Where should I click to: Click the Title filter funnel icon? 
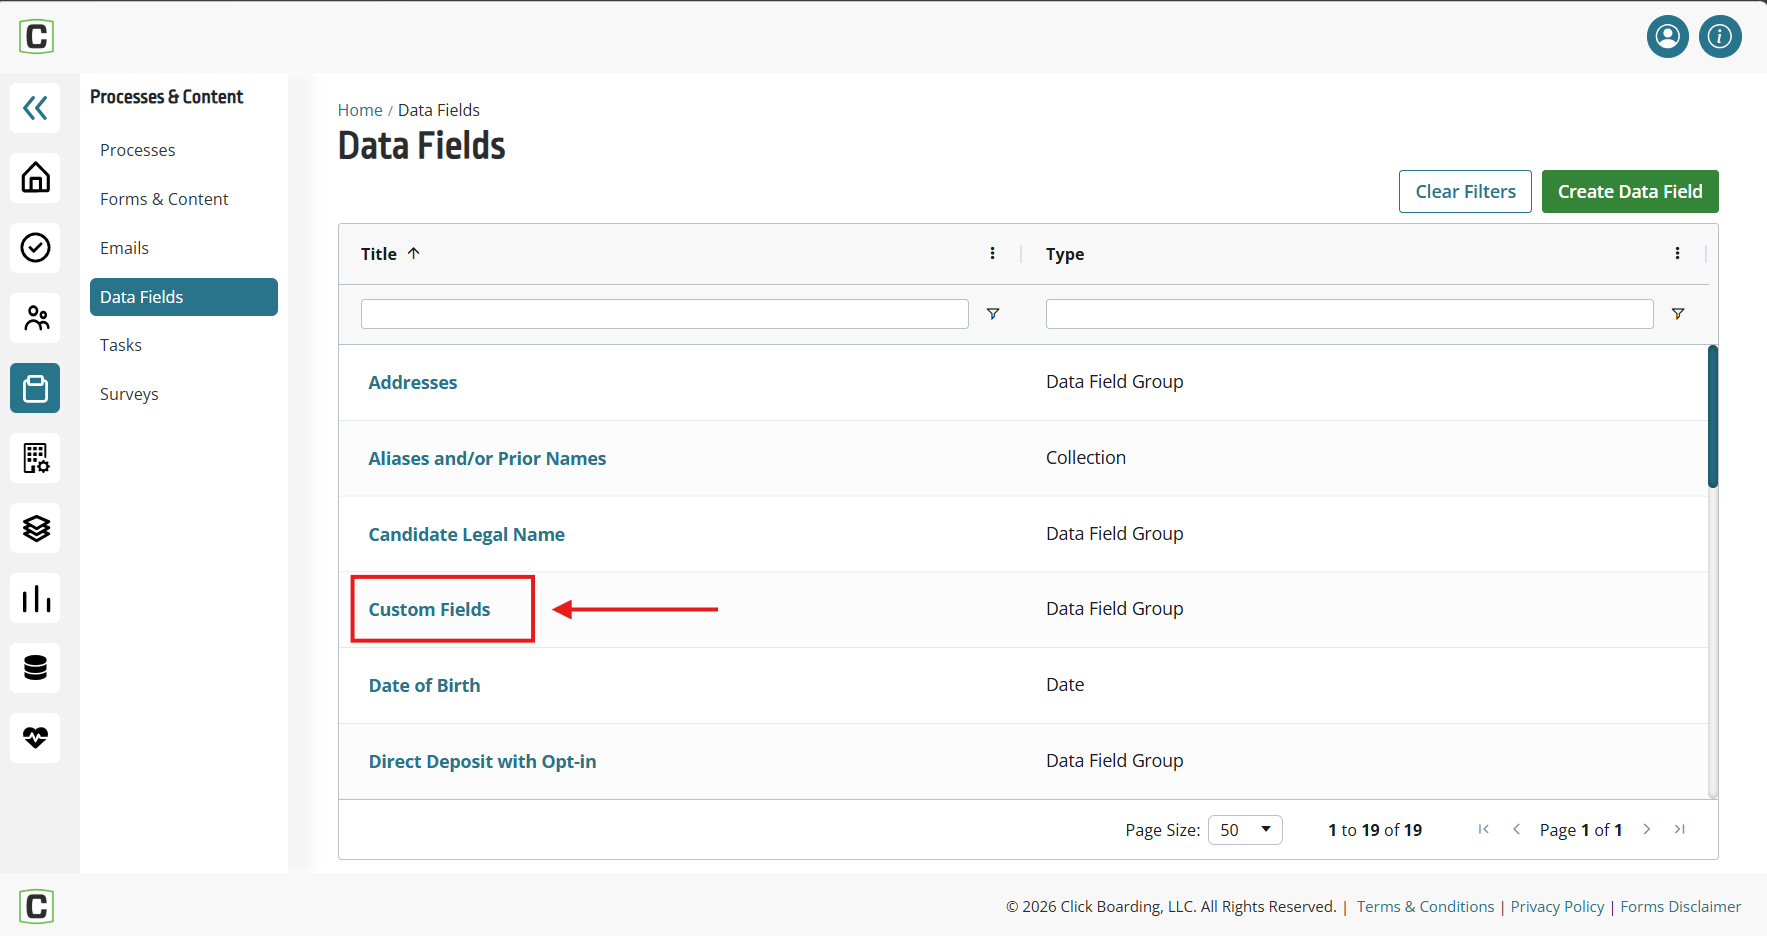(x=993, y=314)
